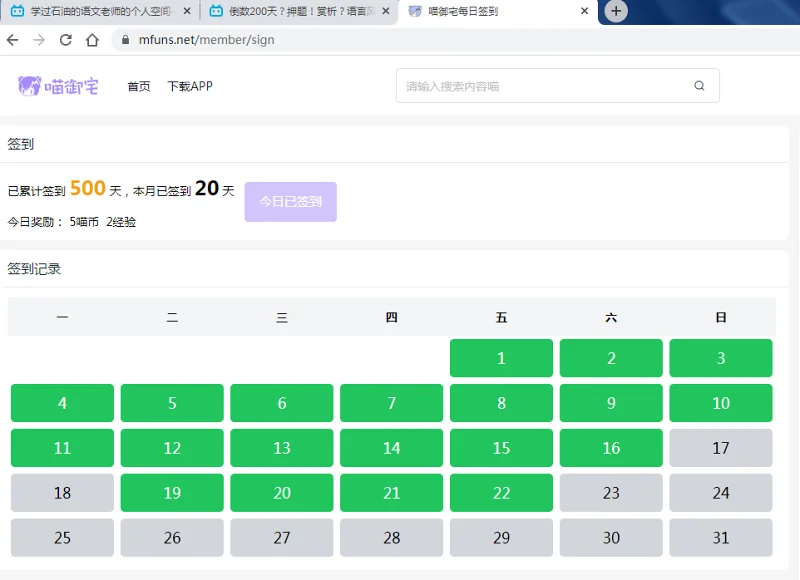Open a new tab with the plus icon

(x=616, y=11)
